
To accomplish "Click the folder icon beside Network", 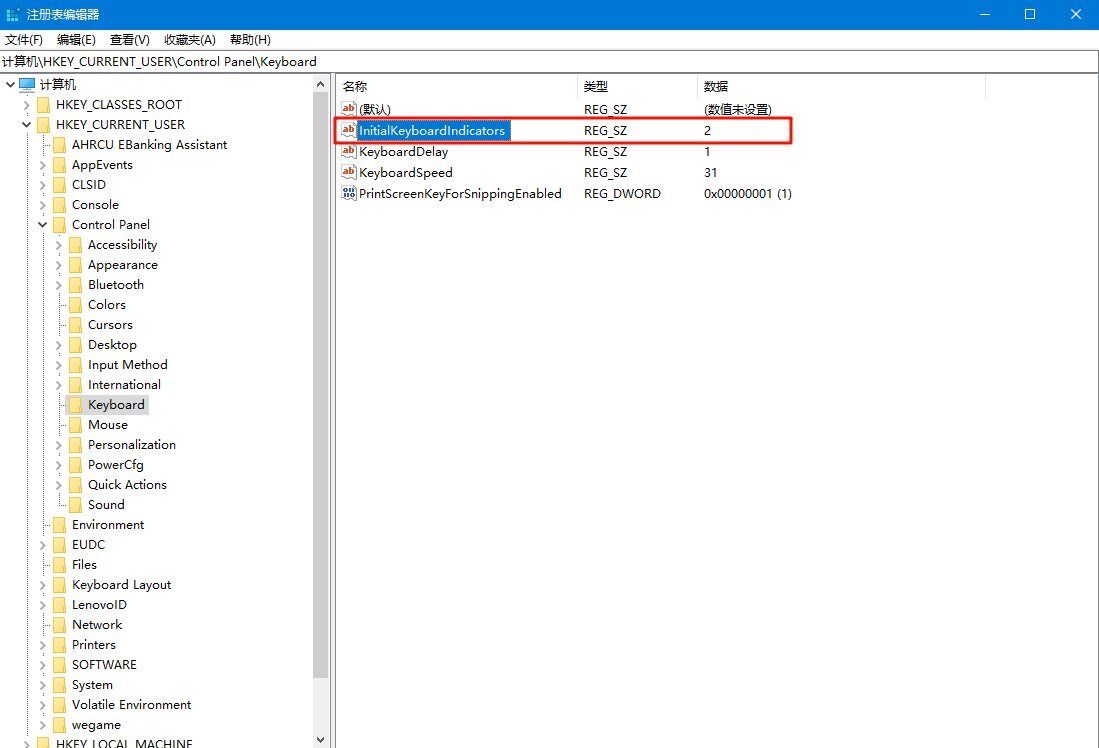I will point(60,625).
